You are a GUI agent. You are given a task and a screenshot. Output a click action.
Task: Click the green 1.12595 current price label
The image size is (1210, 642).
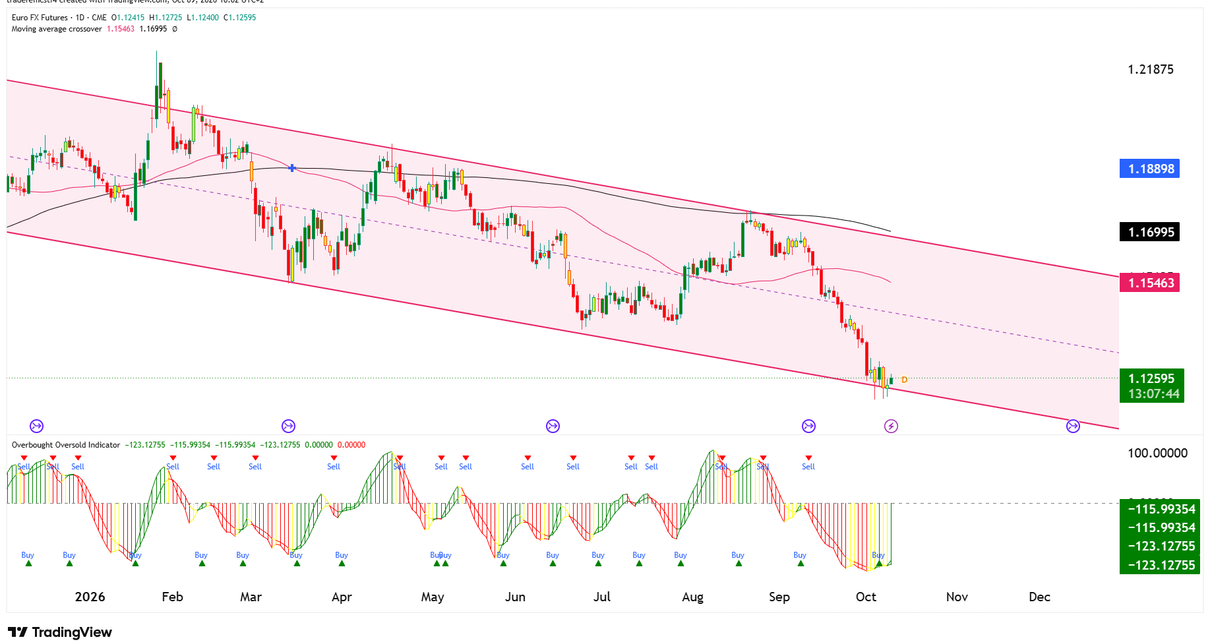pyautogui.click(x=1150, y=379)
